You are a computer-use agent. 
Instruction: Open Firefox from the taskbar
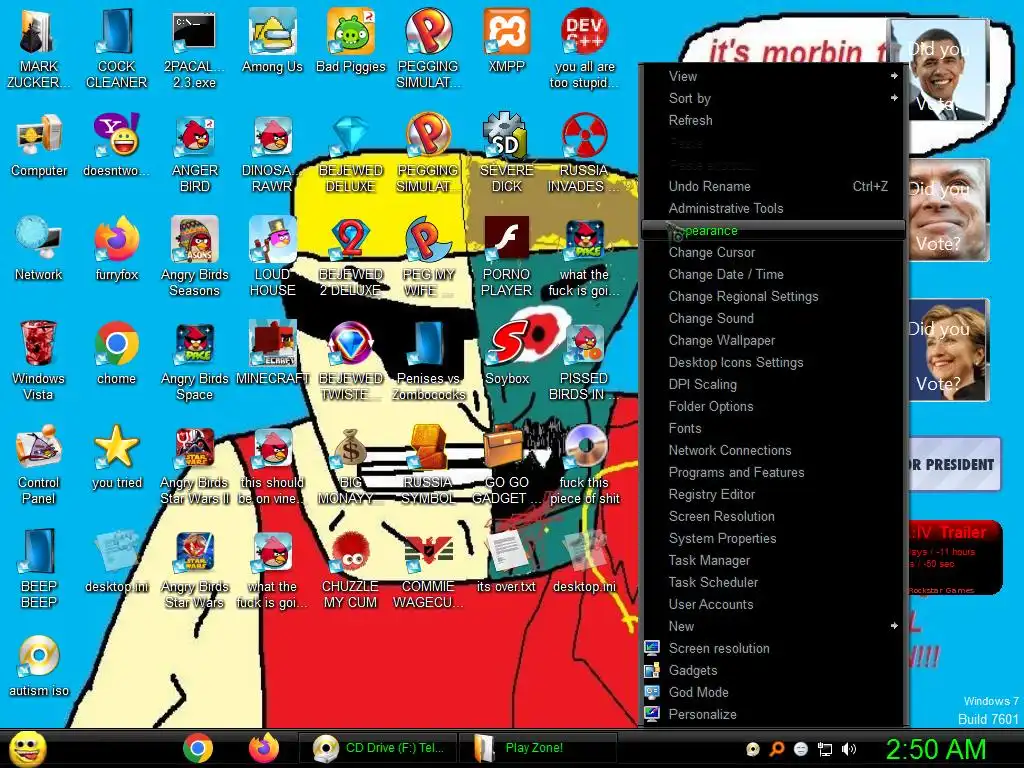coord(264,748)
